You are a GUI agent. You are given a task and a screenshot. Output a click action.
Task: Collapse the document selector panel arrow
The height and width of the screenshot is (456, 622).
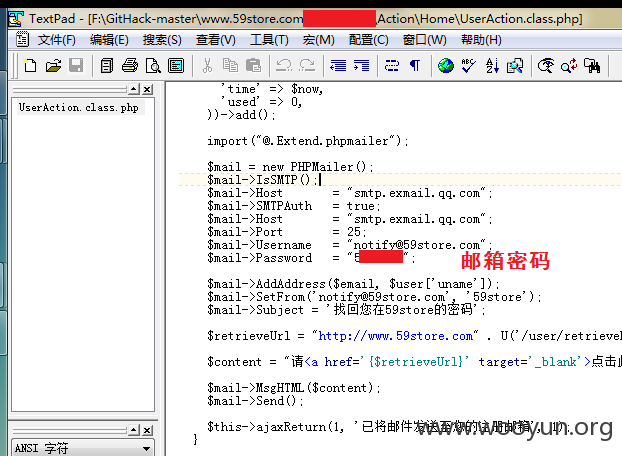click(x=134, y=90)
